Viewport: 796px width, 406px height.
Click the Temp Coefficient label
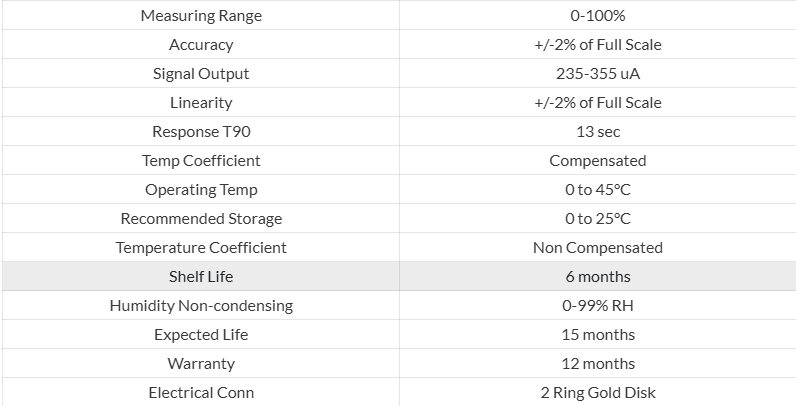(201, 161)
